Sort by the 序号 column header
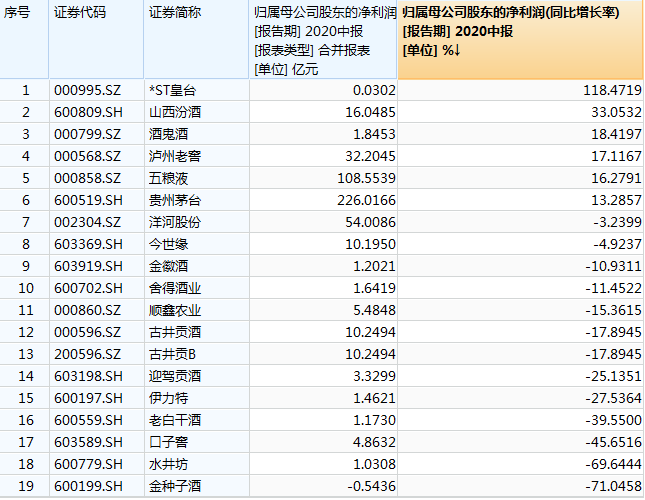Screen dimensions: 645x500 tap(24, 39)
